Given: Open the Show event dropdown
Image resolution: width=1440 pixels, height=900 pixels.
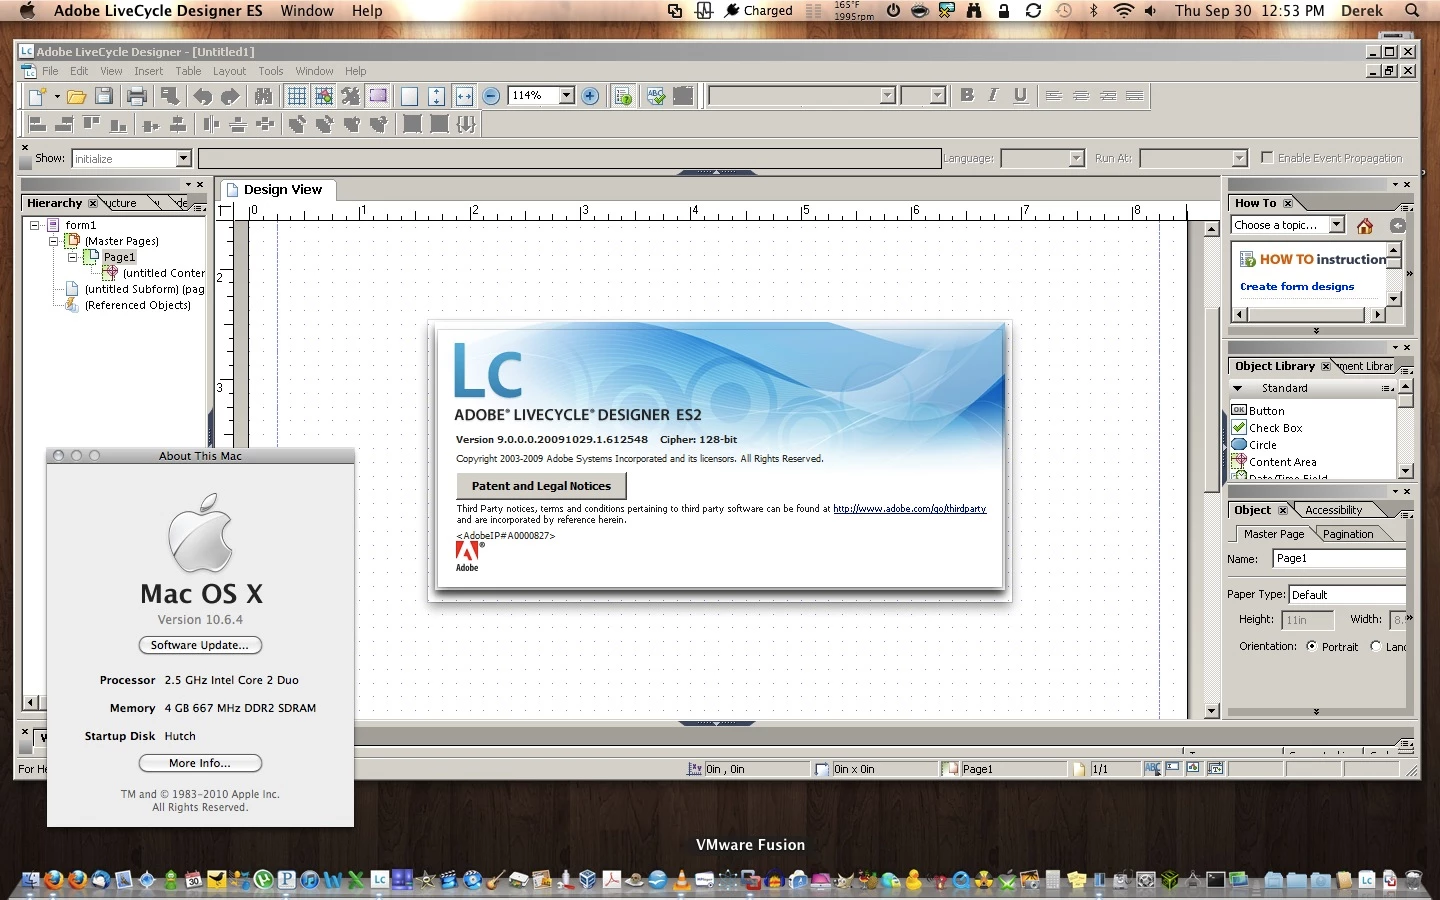Looking at the screenshot, I should (183, 158).
